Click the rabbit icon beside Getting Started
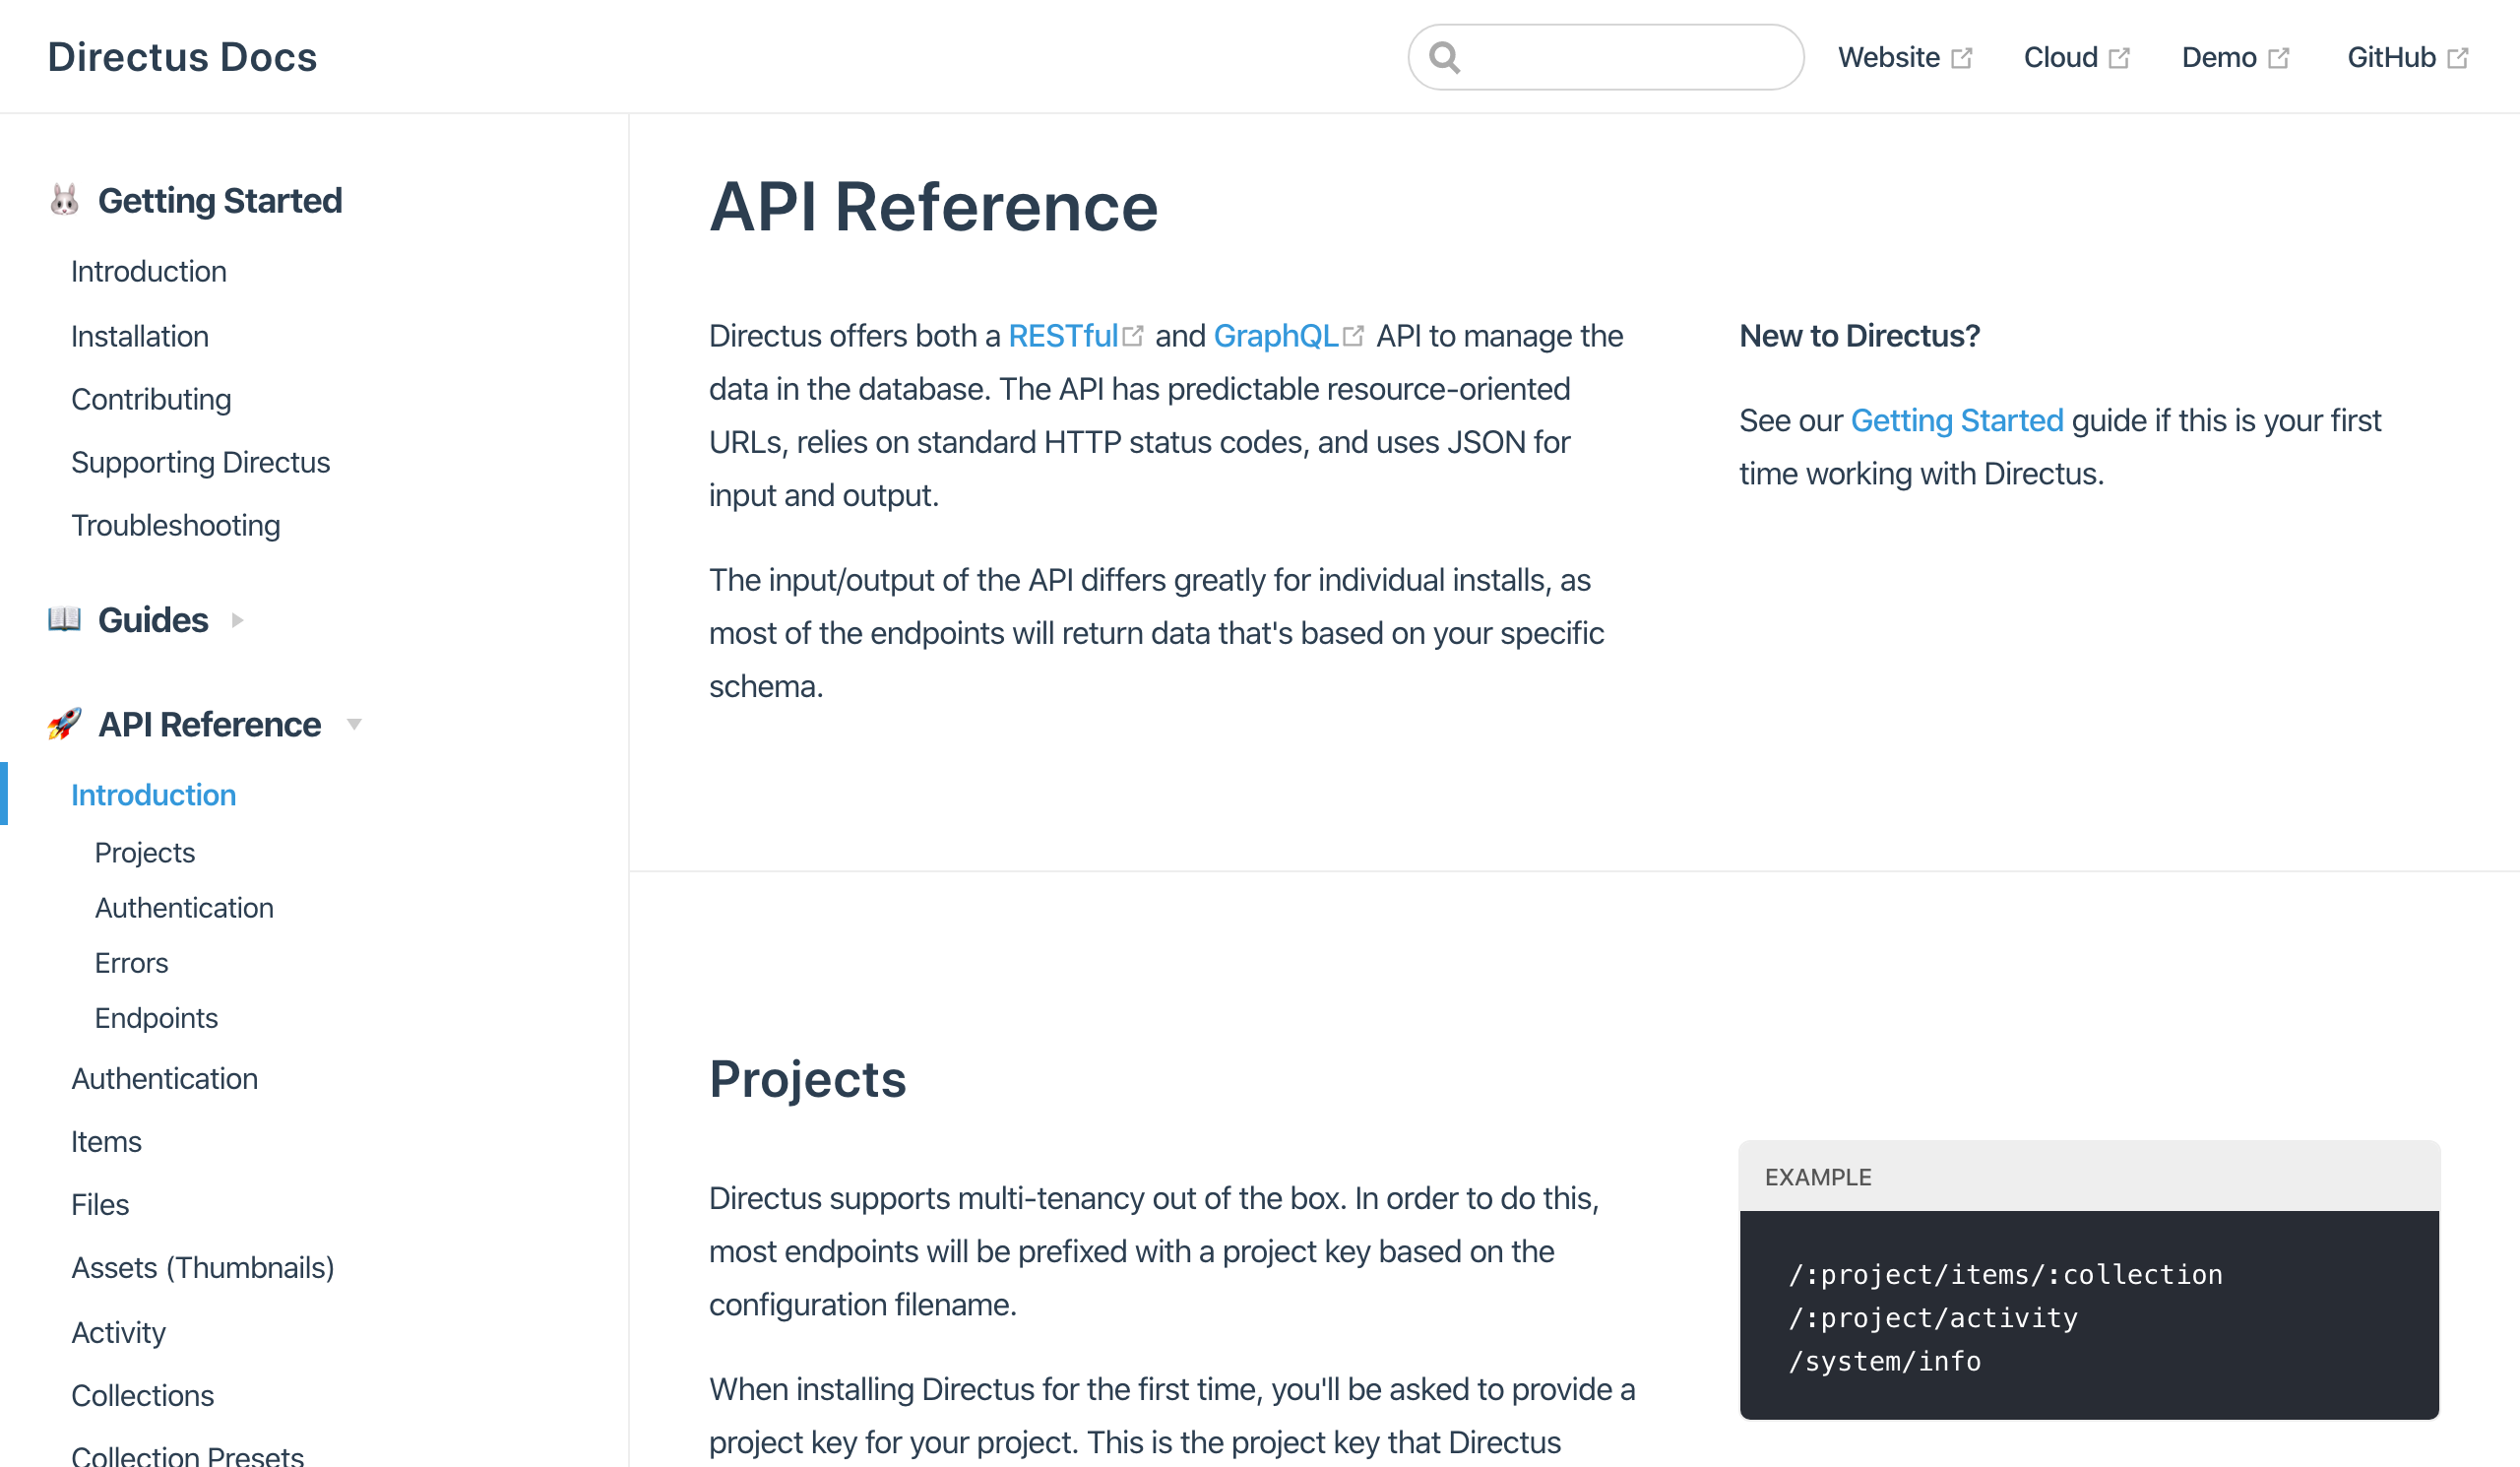This screenshot has width=2520, height=1467. pos(64,200)
